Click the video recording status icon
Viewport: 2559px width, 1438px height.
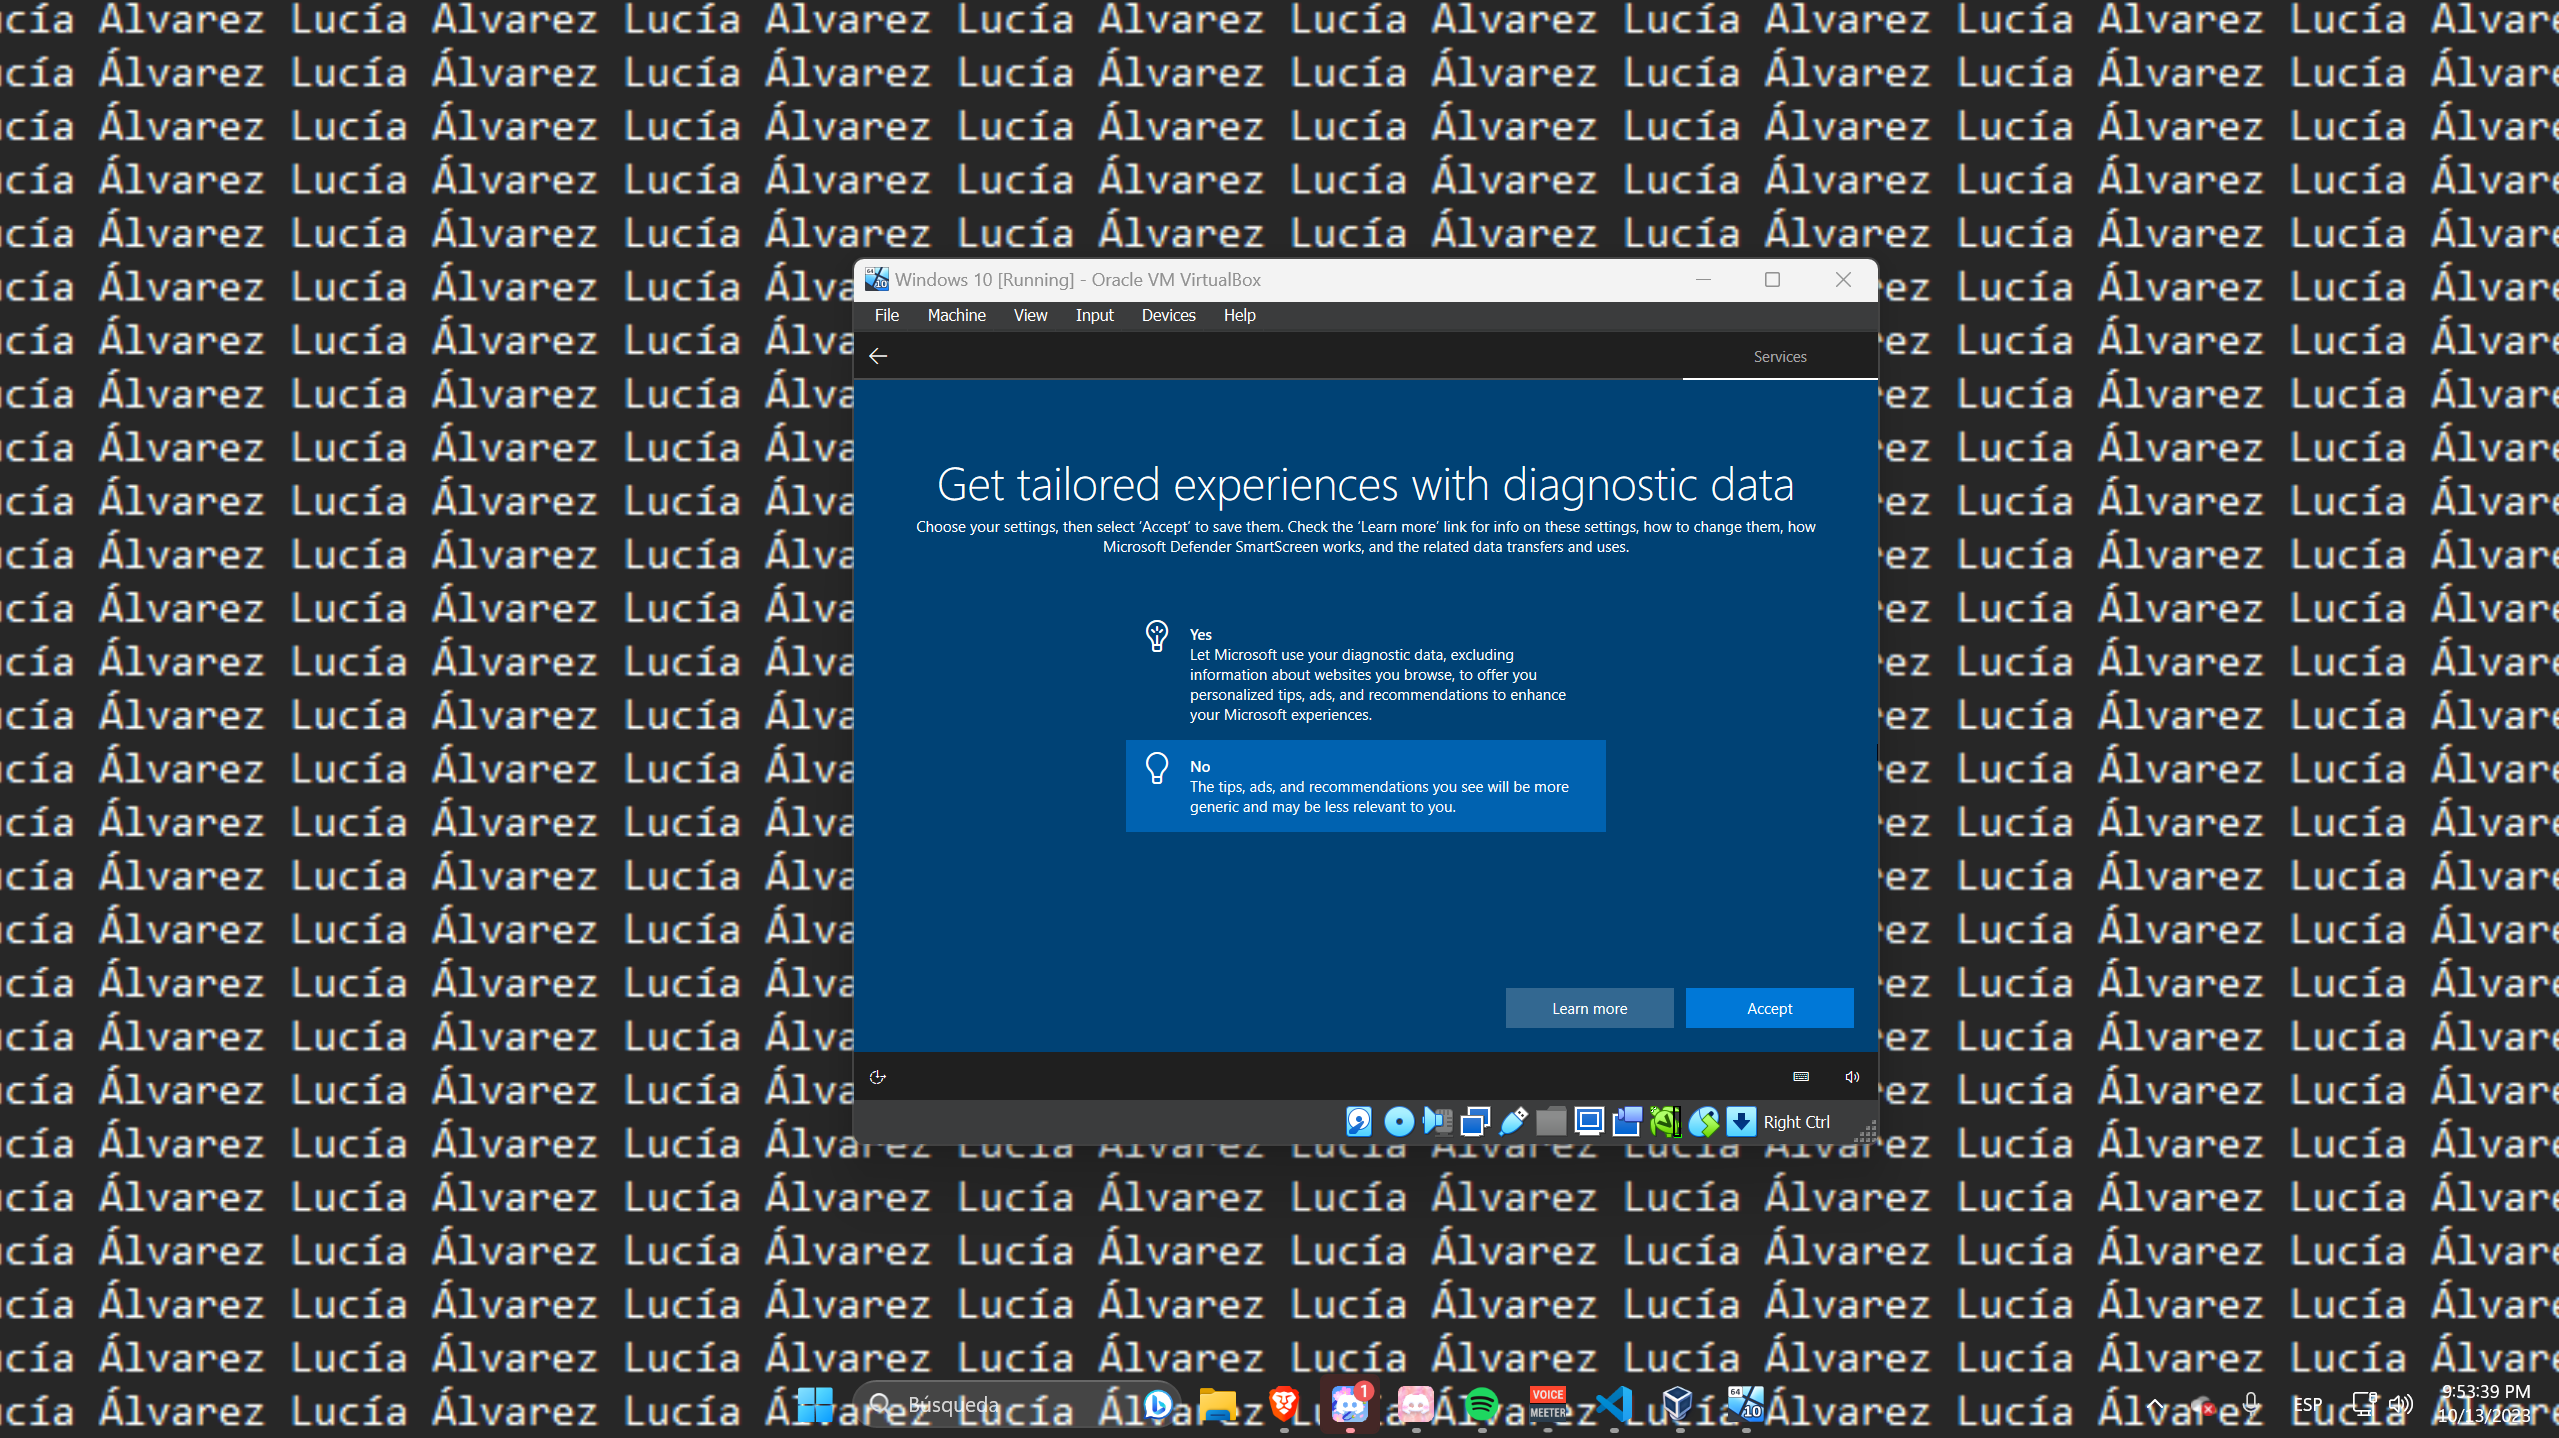pos(1627,1122)
